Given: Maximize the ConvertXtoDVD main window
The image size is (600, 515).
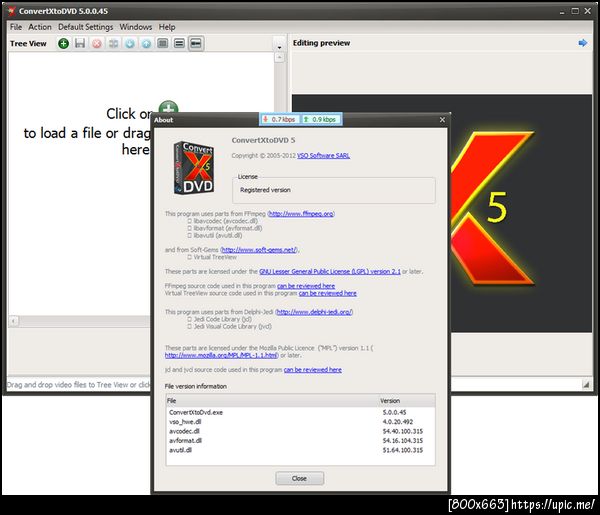Looking at the screenshot, I should pyautogui.click(x=575, y=11).
